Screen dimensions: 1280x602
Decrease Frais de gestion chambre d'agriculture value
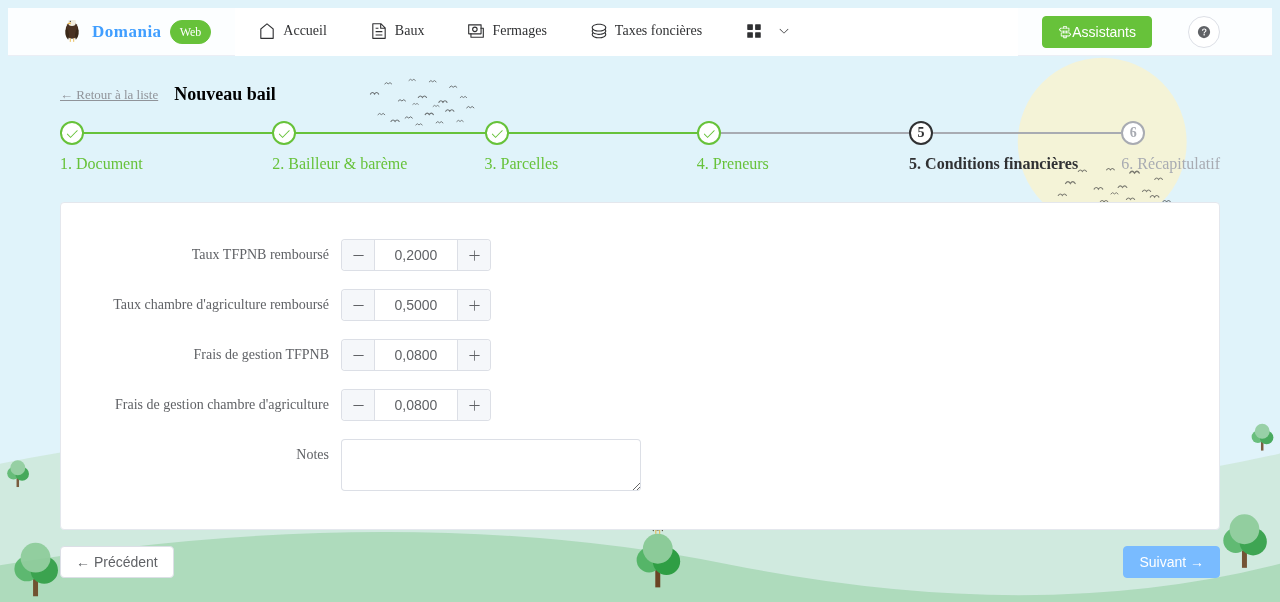358,405
